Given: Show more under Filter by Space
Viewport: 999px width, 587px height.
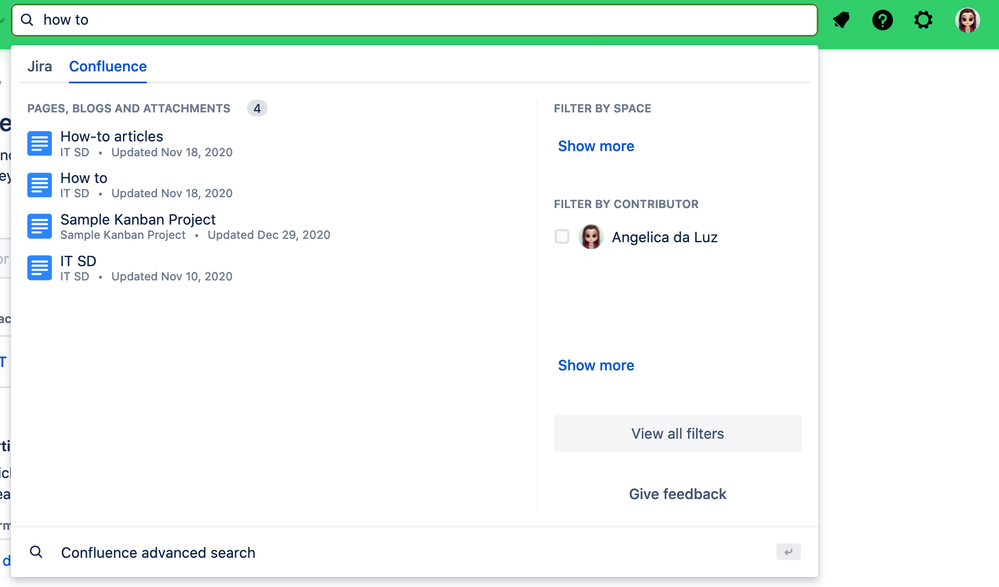Looking at the screenshot, I should [596, 146].
